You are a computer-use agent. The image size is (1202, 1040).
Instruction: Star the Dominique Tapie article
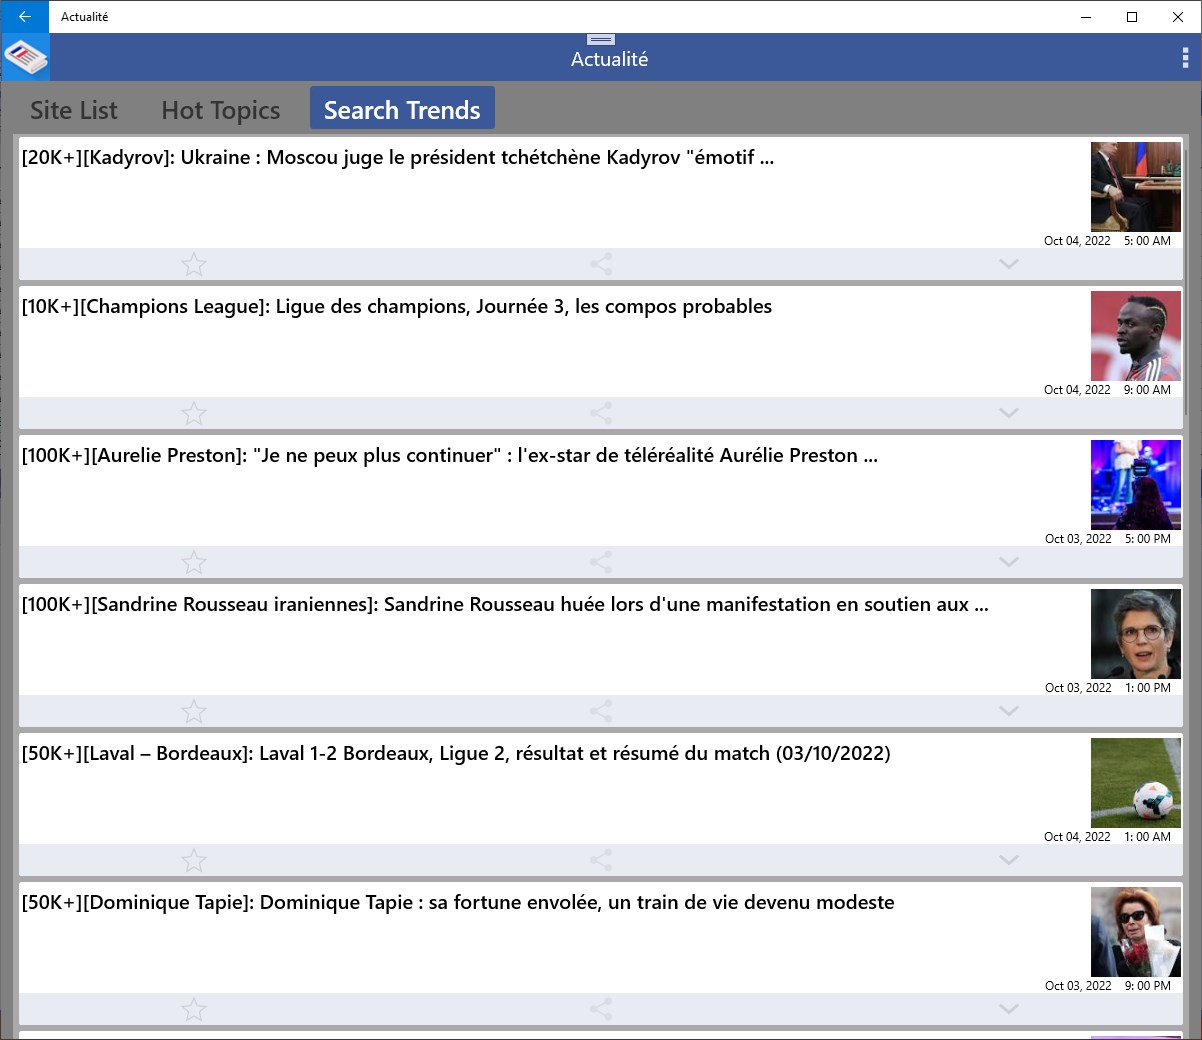coord(194,1009)
